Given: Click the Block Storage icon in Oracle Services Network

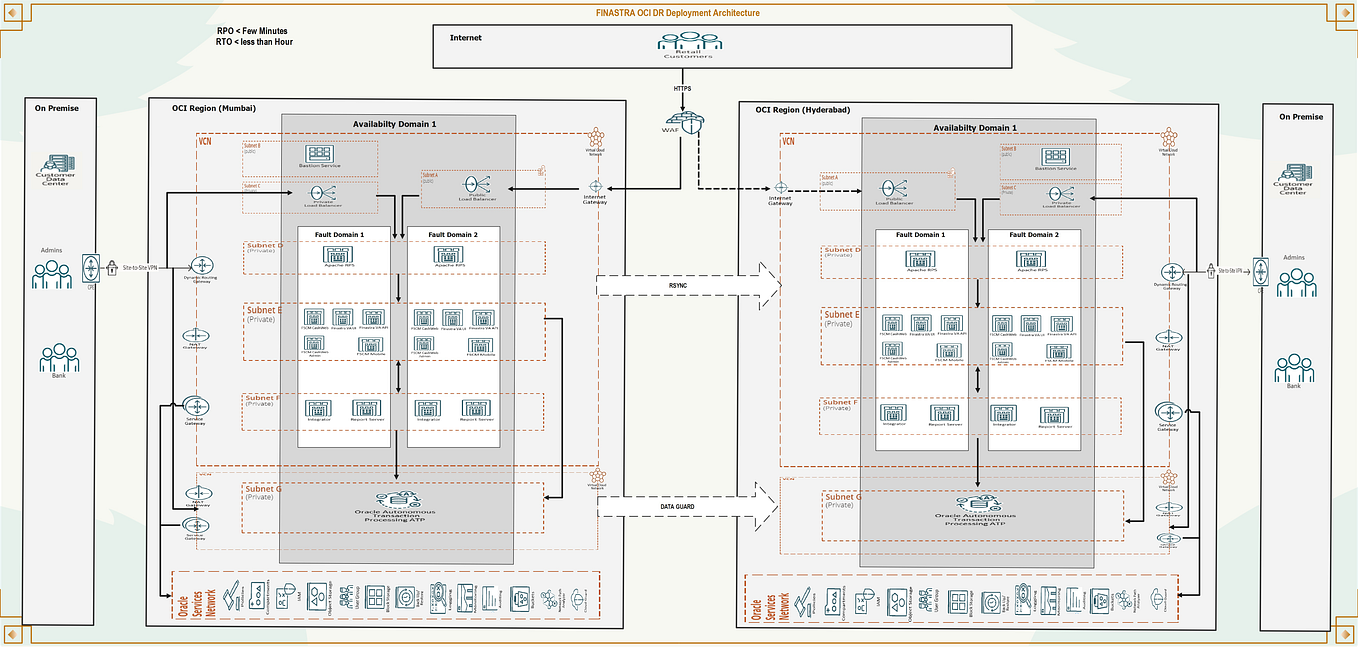Looking at the screenshot, I should pos(375,596).
